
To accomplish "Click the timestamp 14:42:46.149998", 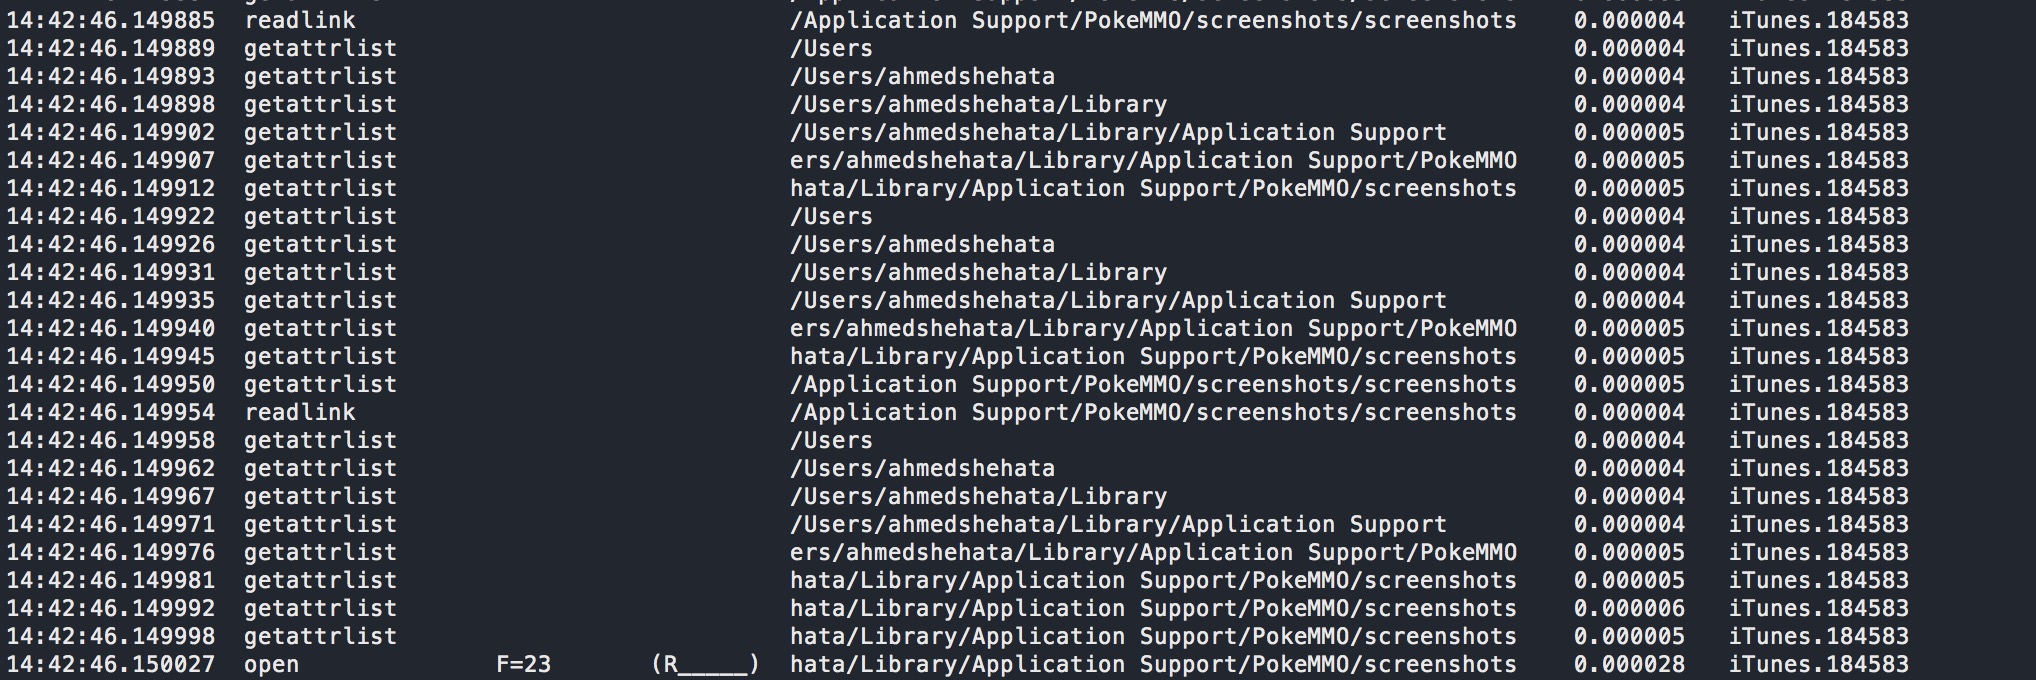I will click(111, 637).
